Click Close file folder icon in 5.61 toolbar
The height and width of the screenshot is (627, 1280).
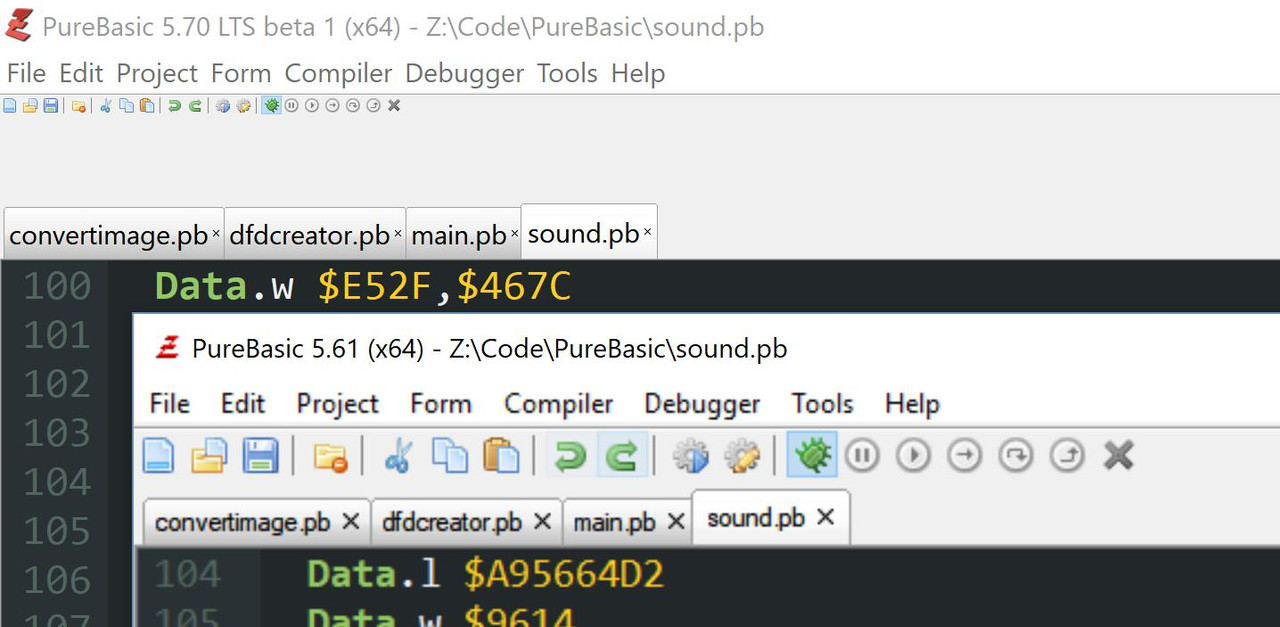click(329, 457)
